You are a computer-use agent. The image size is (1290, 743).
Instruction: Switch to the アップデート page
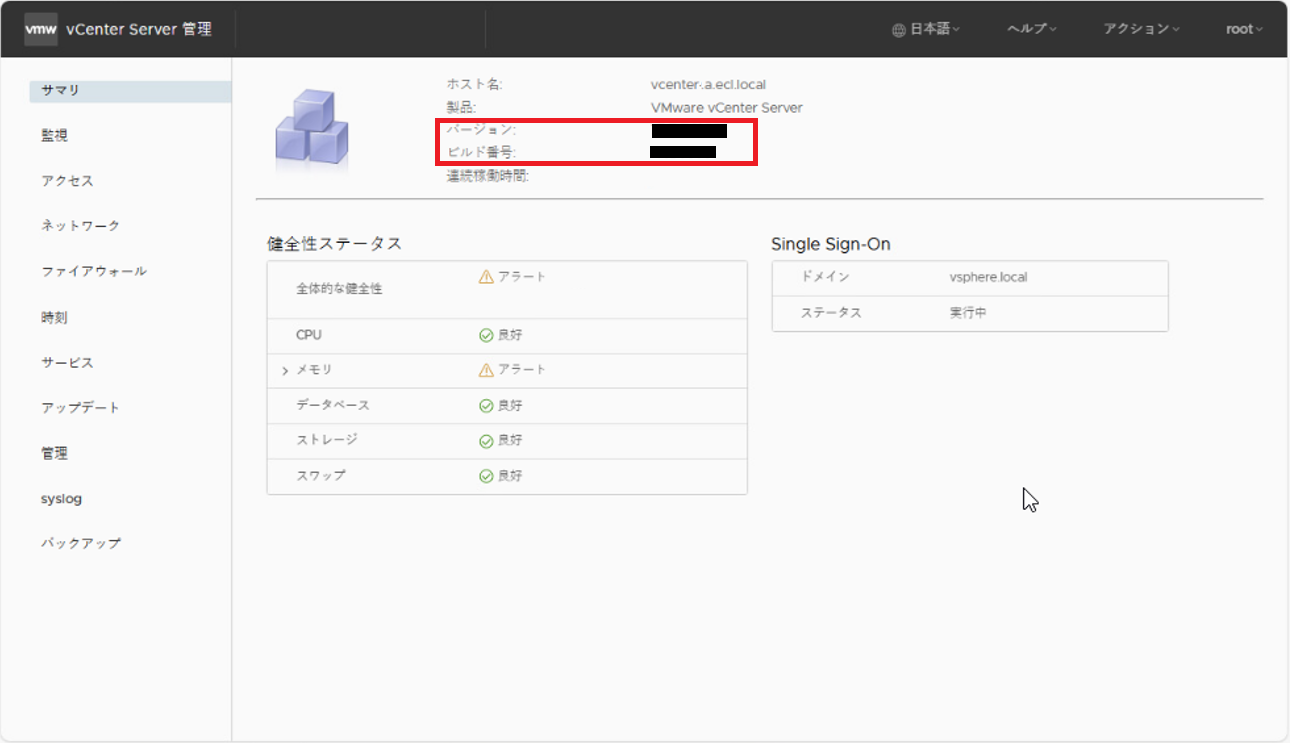[80, 408]
